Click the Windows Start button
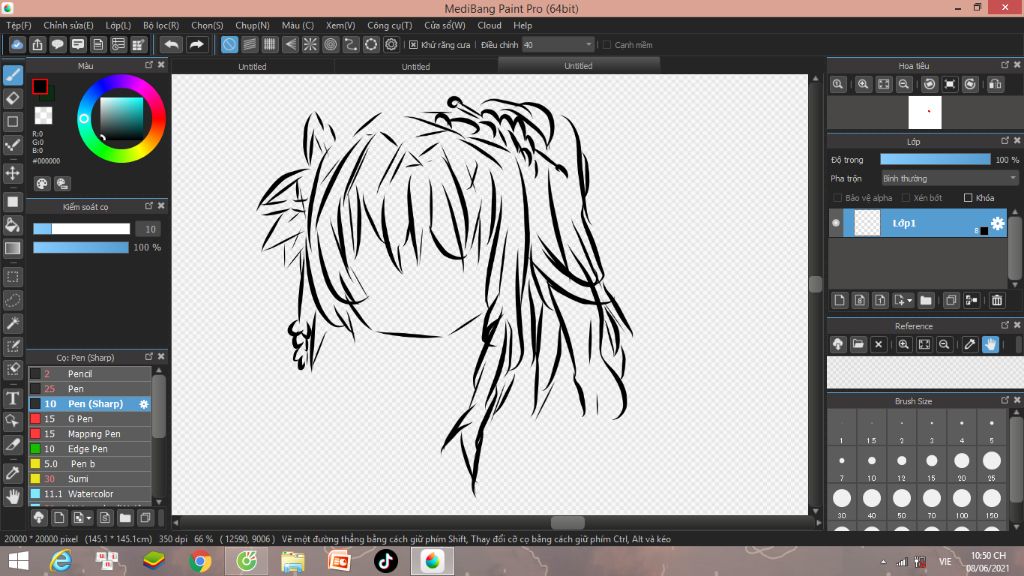The height and width of the screenshot is (576, 1024). (18, 561)
